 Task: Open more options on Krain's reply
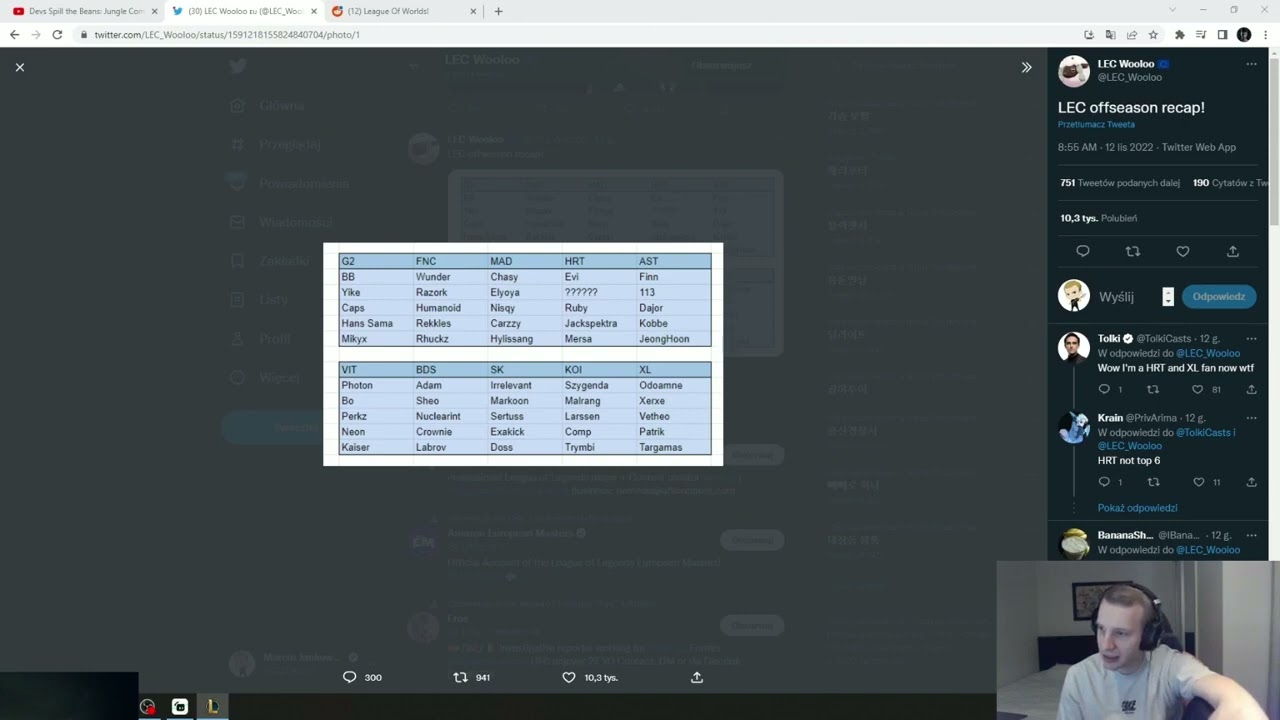click(x=1251, y=418)
